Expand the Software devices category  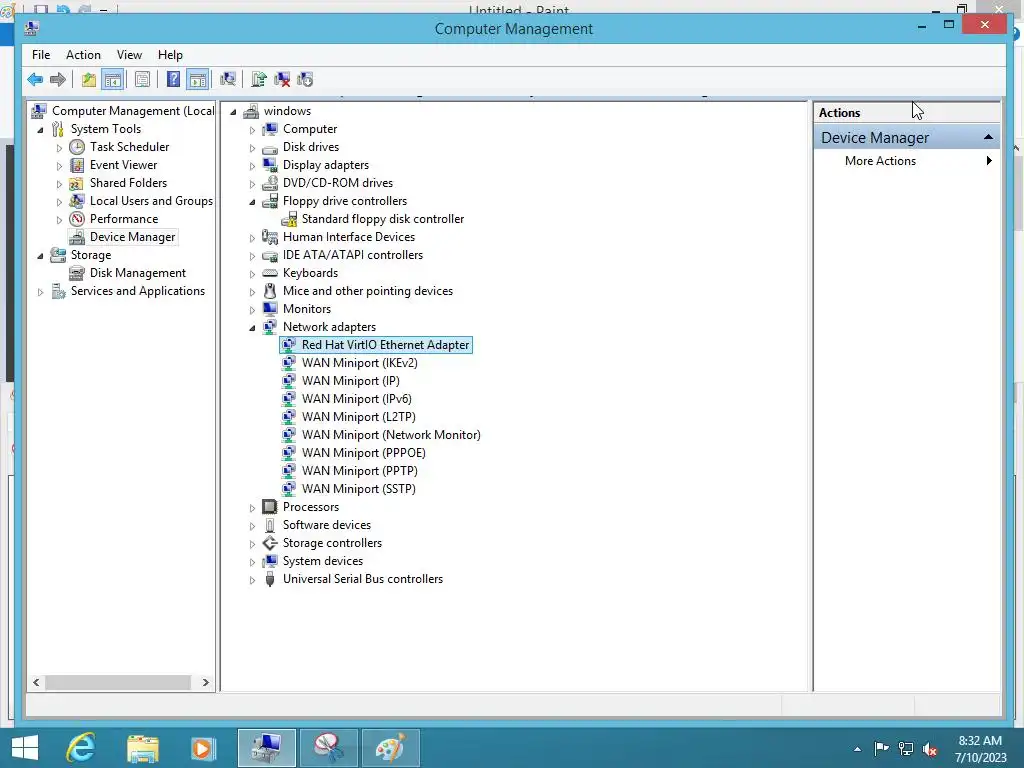(252, 526)
